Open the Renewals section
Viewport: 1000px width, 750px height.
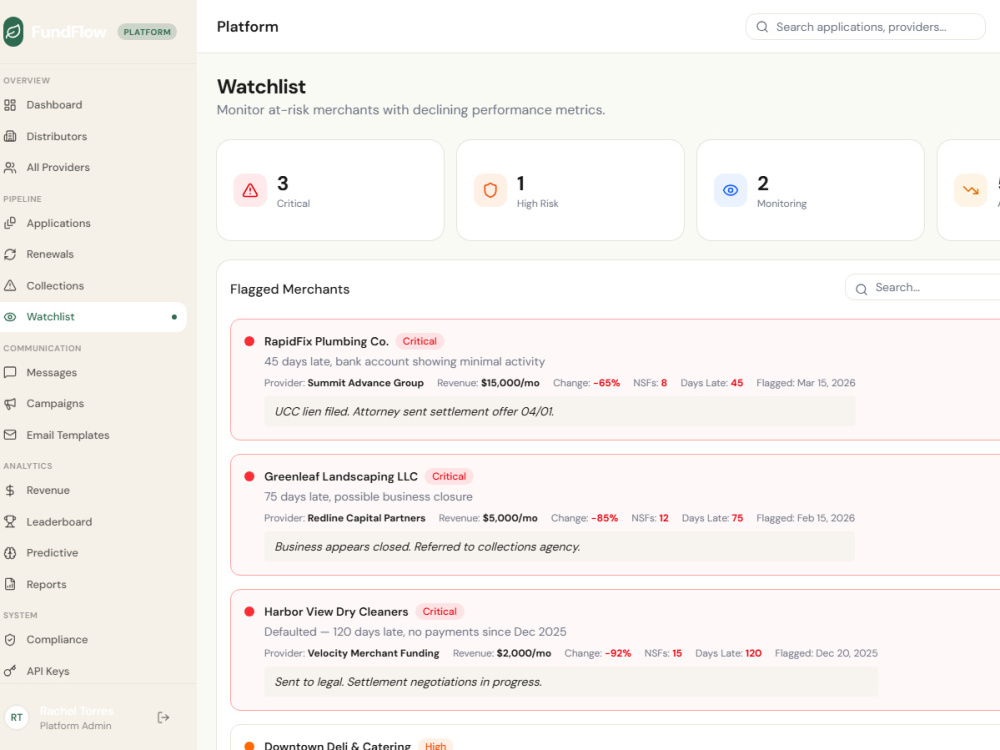pos(93,254)
